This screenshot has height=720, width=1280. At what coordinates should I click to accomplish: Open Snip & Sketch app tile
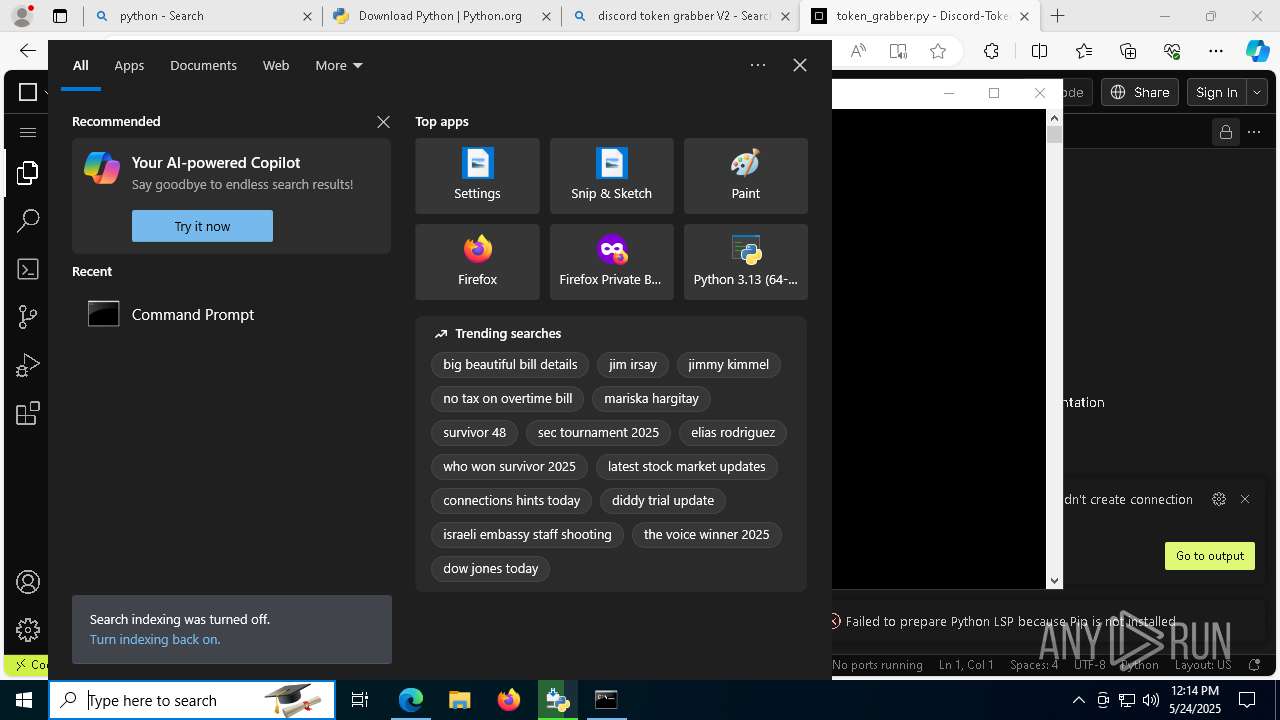click(611, 176)
